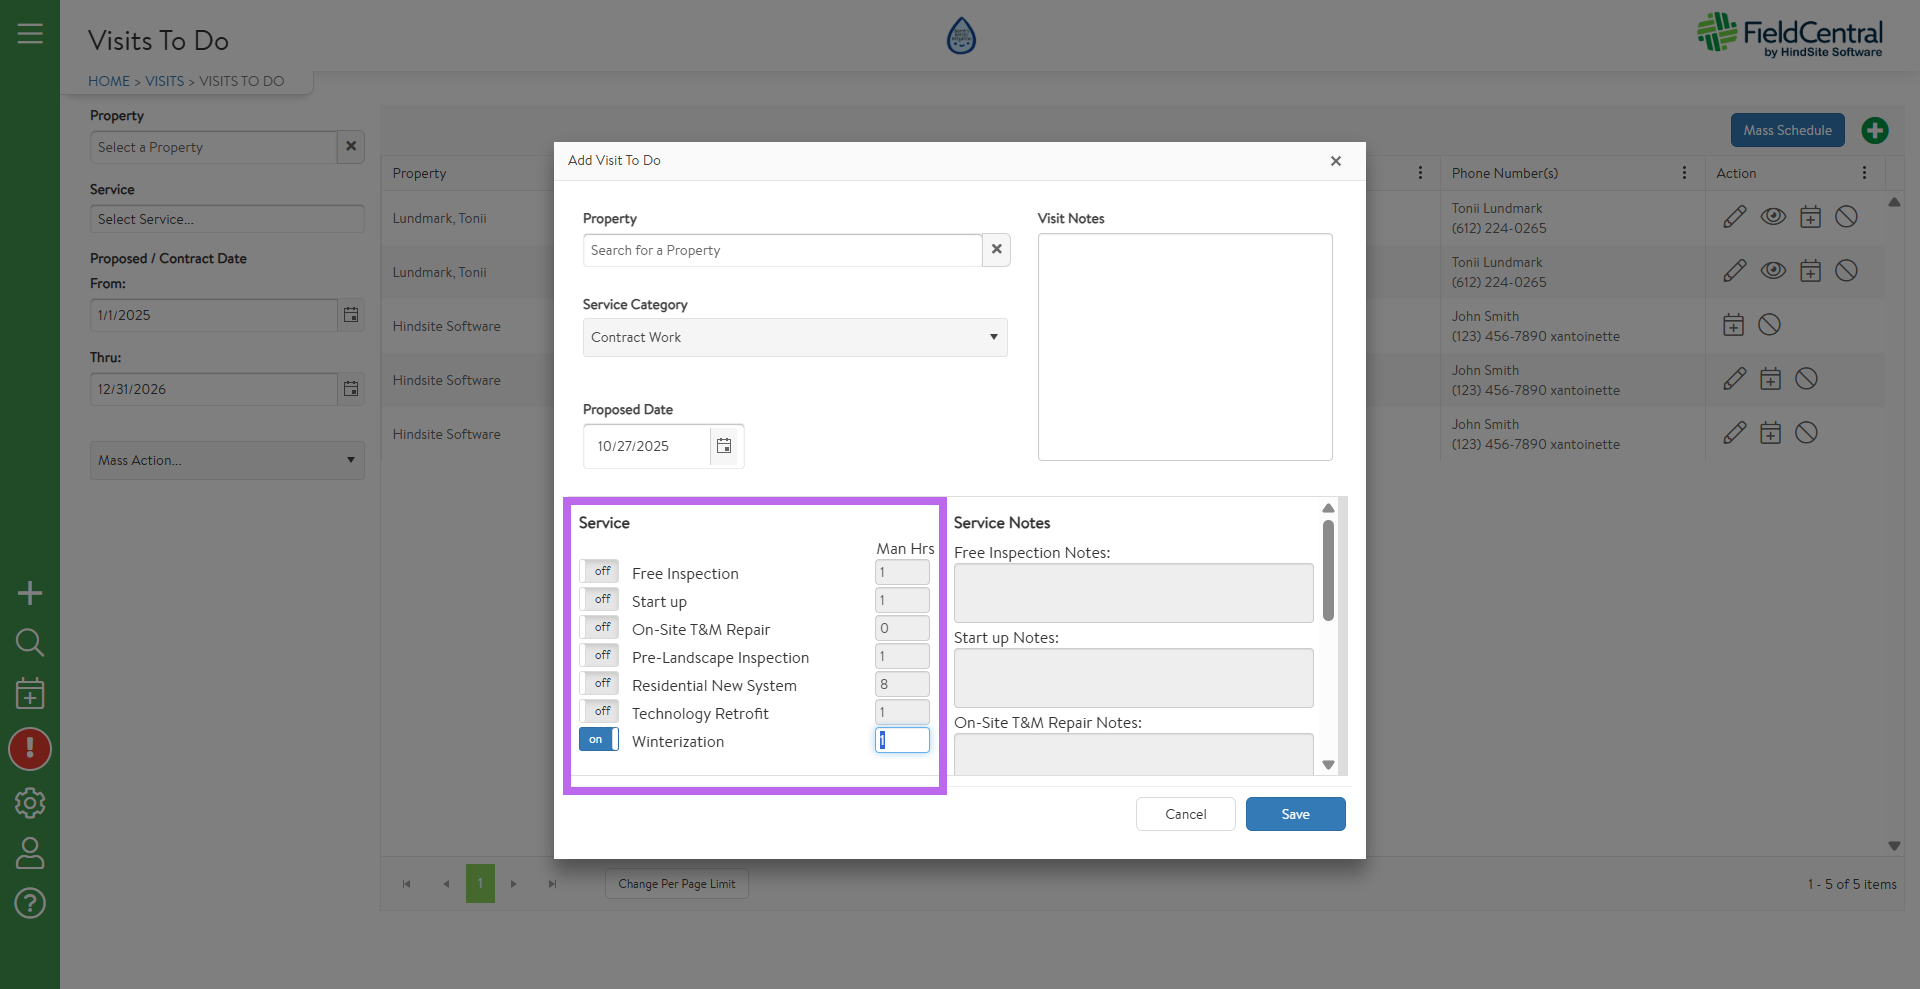Image resolution: width=1920 pixels, height=989 pixels.
Task: Expand the Service Category dropdown
Action: [795, 338]
